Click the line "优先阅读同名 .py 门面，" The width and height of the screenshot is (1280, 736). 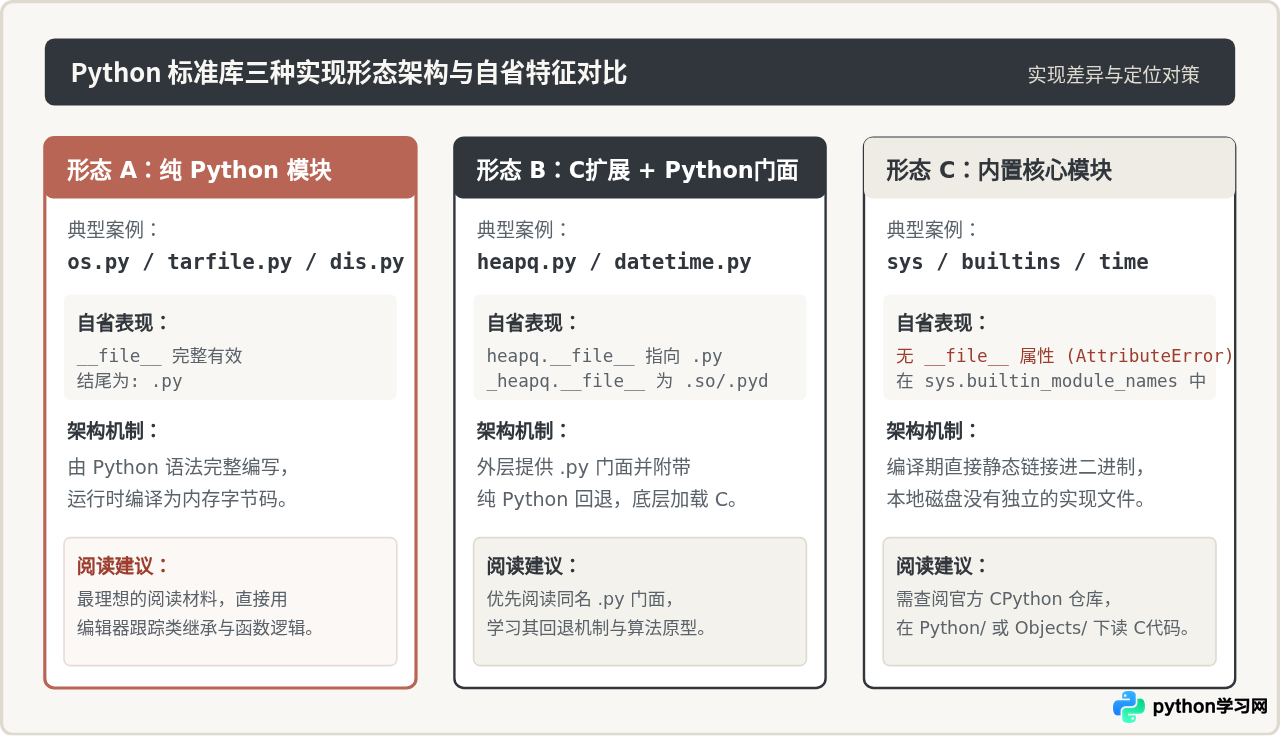[x=581, y=599]
